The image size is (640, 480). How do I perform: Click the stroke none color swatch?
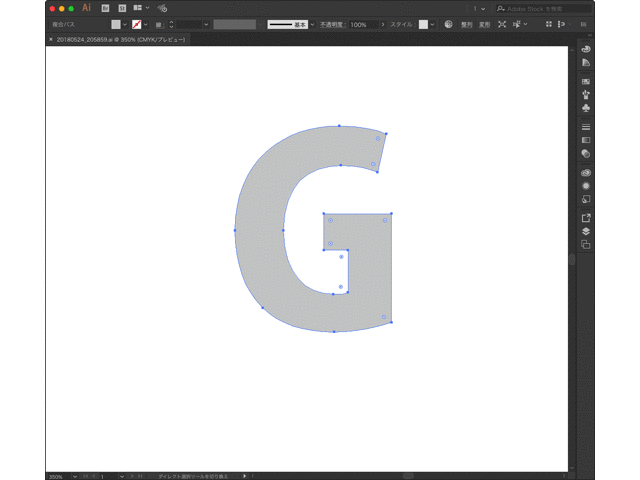137,24
